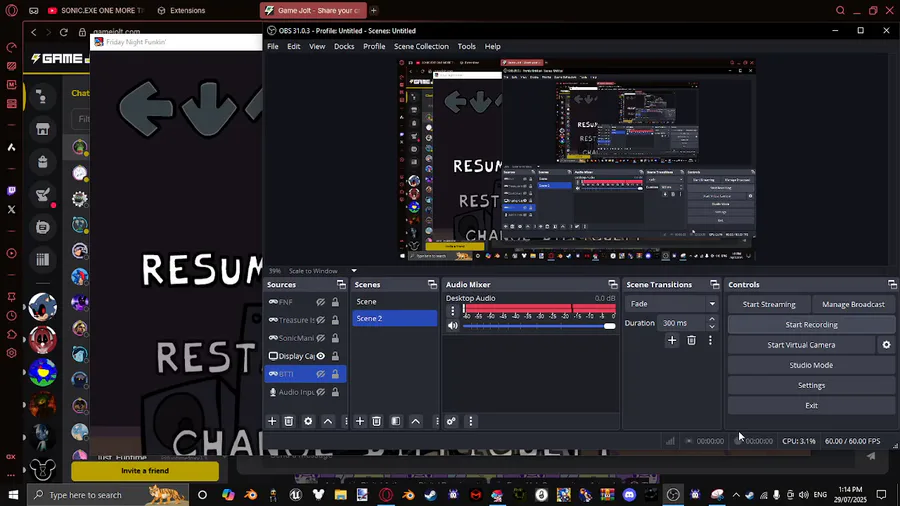Toggle visibility of Treasure Is source
900x506 pixels.
321,320
